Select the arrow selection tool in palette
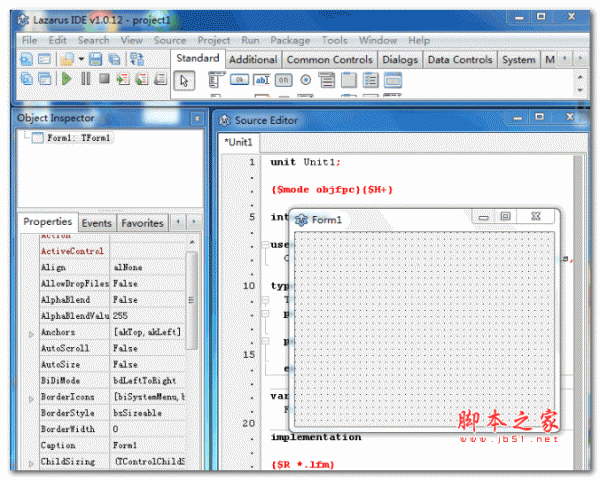Viewport: 600px width, 480px height. pyautogui.click(x=184, y=81)
